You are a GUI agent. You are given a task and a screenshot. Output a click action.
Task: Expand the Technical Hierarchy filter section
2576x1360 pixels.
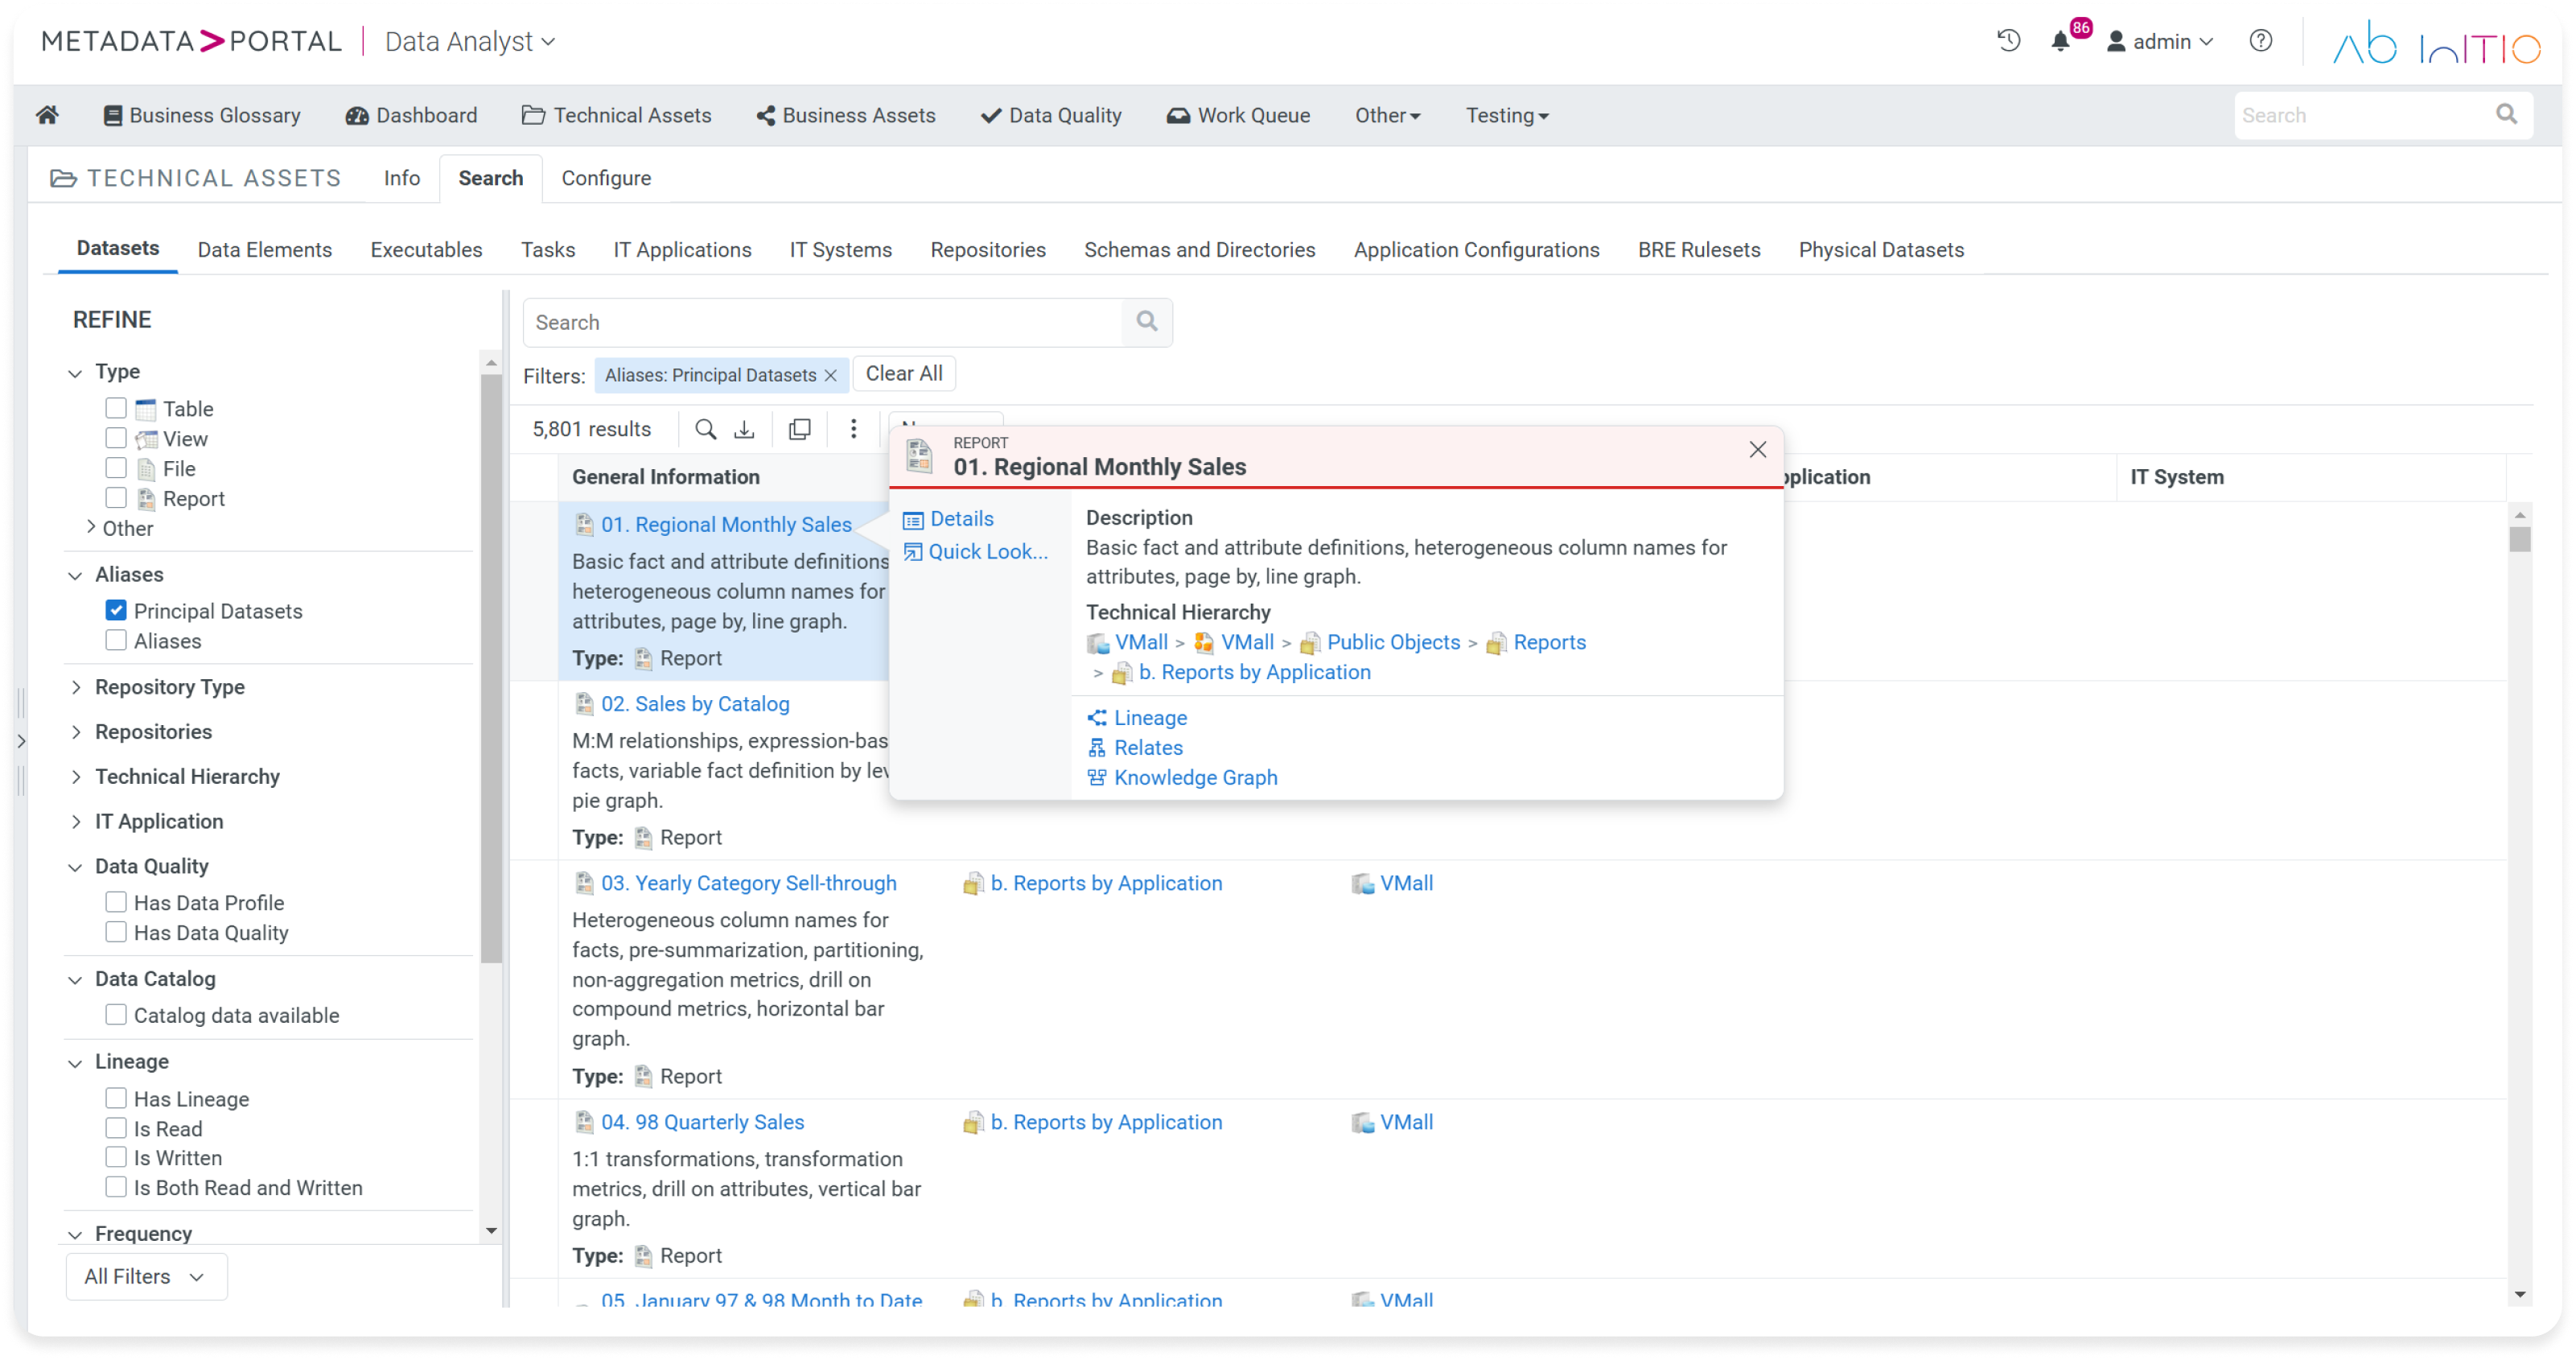tap(76, 776)
